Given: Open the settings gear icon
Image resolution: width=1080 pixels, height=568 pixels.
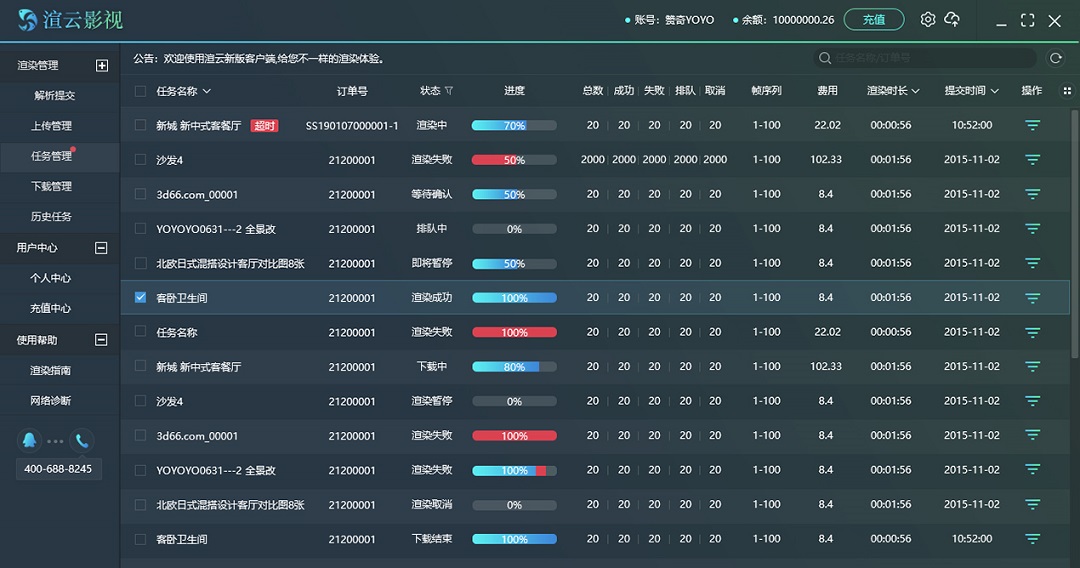Looking at the screenshot, I should 927,20.
